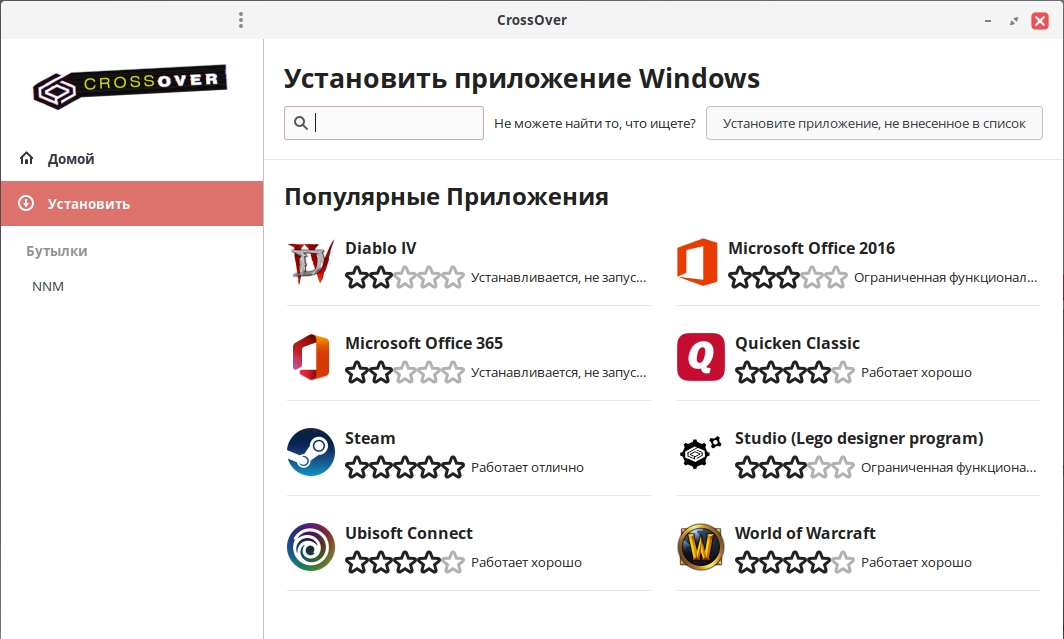Viewport: 1064px width, 639px height.
Task: Click the magnifier icon in the search box
Action: click(301, 123)
